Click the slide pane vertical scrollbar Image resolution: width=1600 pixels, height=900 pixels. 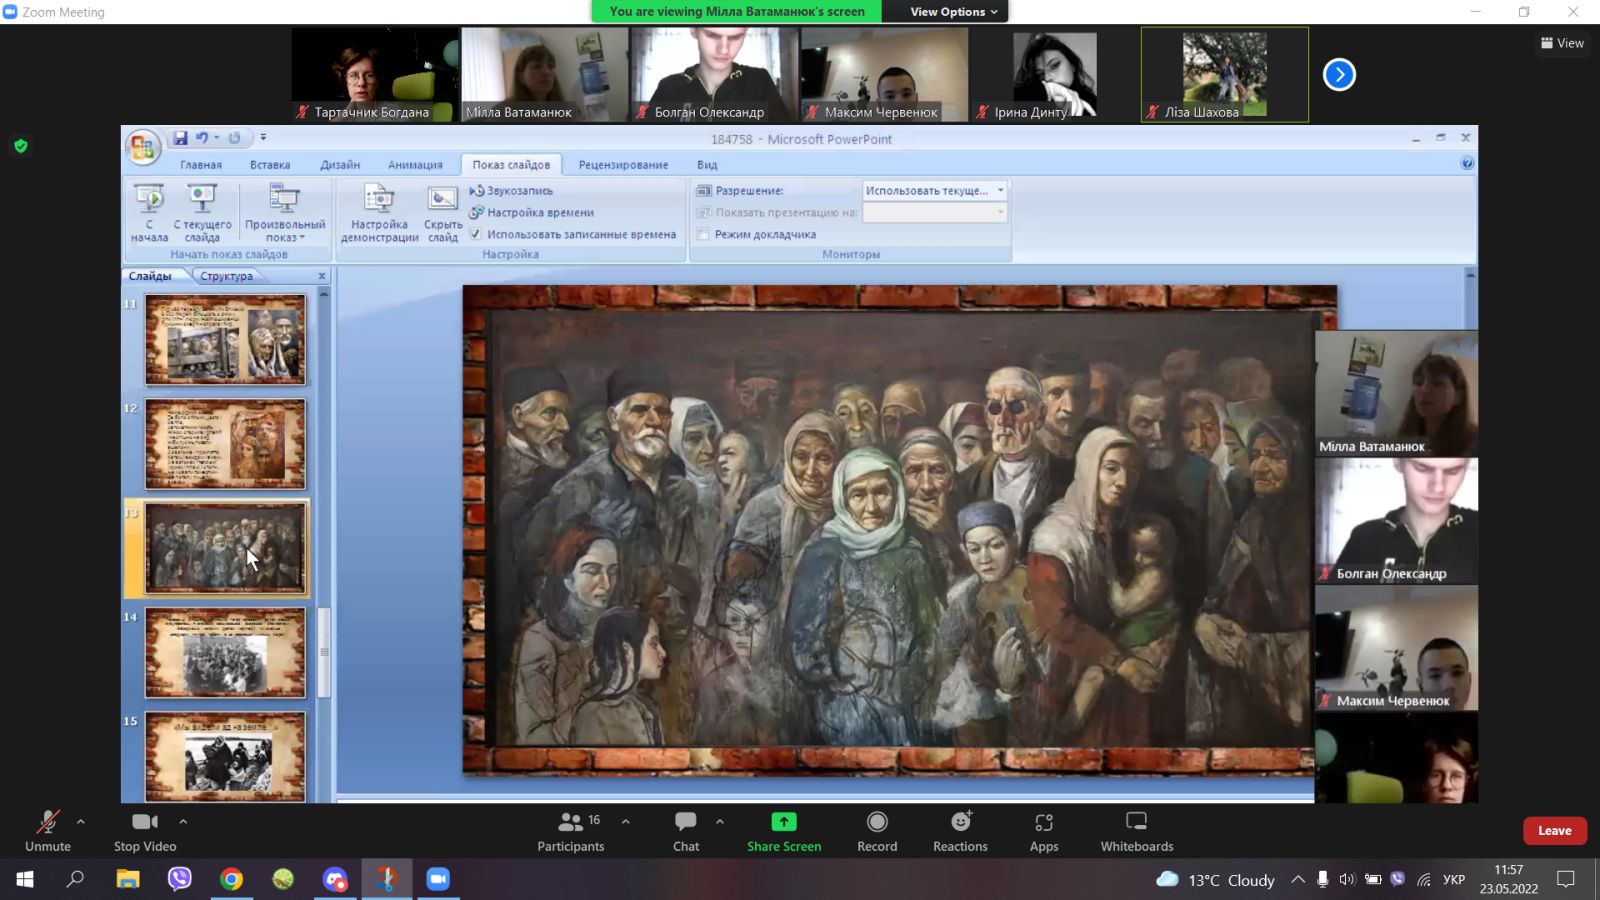[x=324, y=650]
